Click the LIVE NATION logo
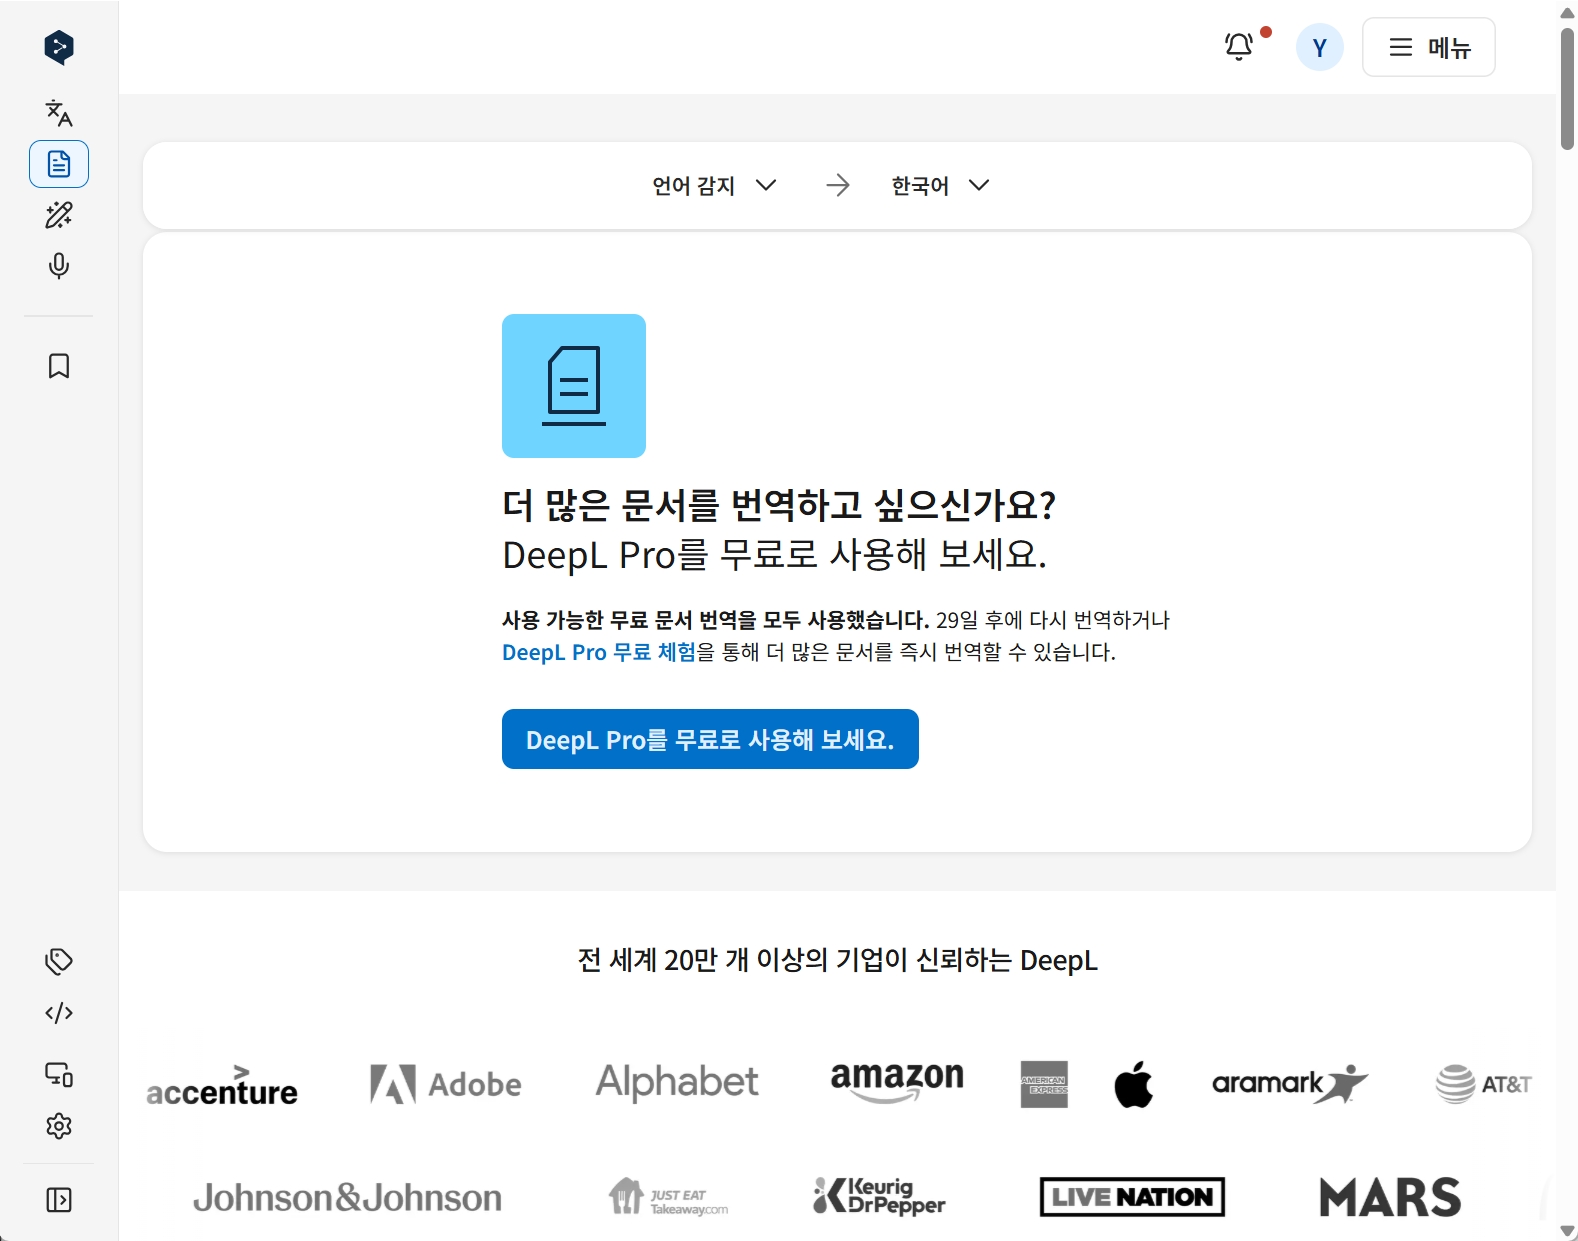 (1132, 1197)
